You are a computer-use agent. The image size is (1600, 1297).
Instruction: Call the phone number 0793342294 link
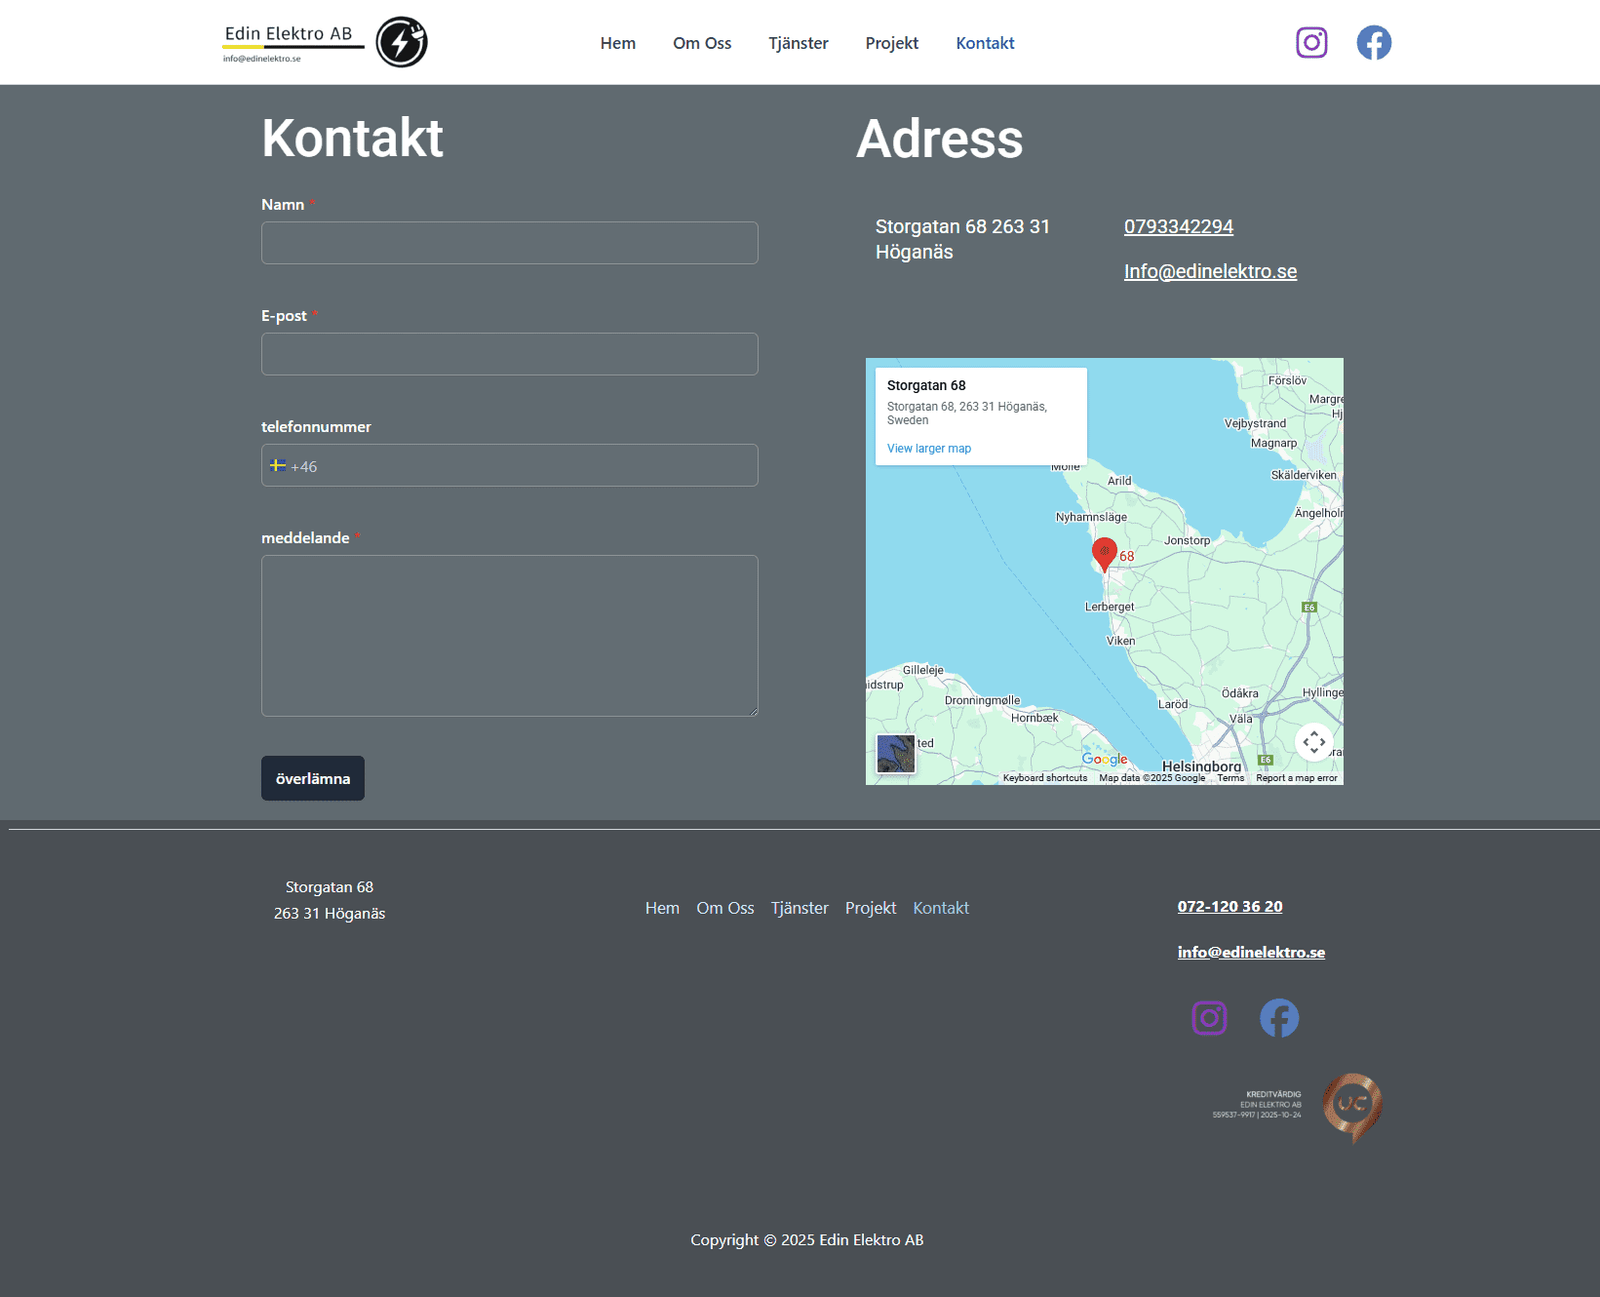tap(1178, 227)
